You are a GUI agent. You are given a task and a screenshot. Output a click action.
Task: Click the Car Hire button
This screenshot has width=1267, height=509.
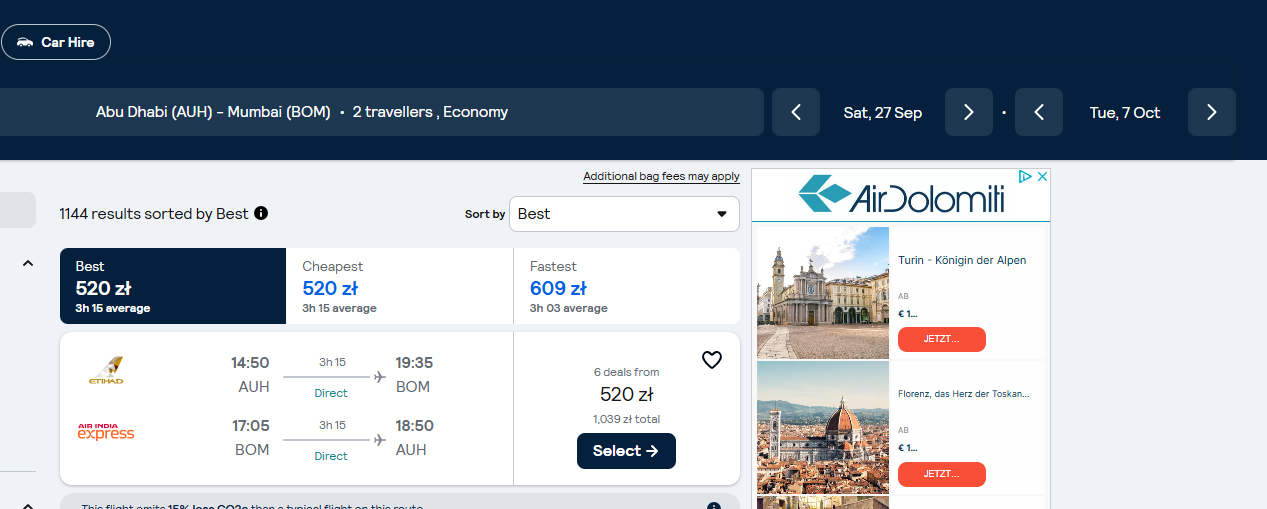tap(56, 42)
